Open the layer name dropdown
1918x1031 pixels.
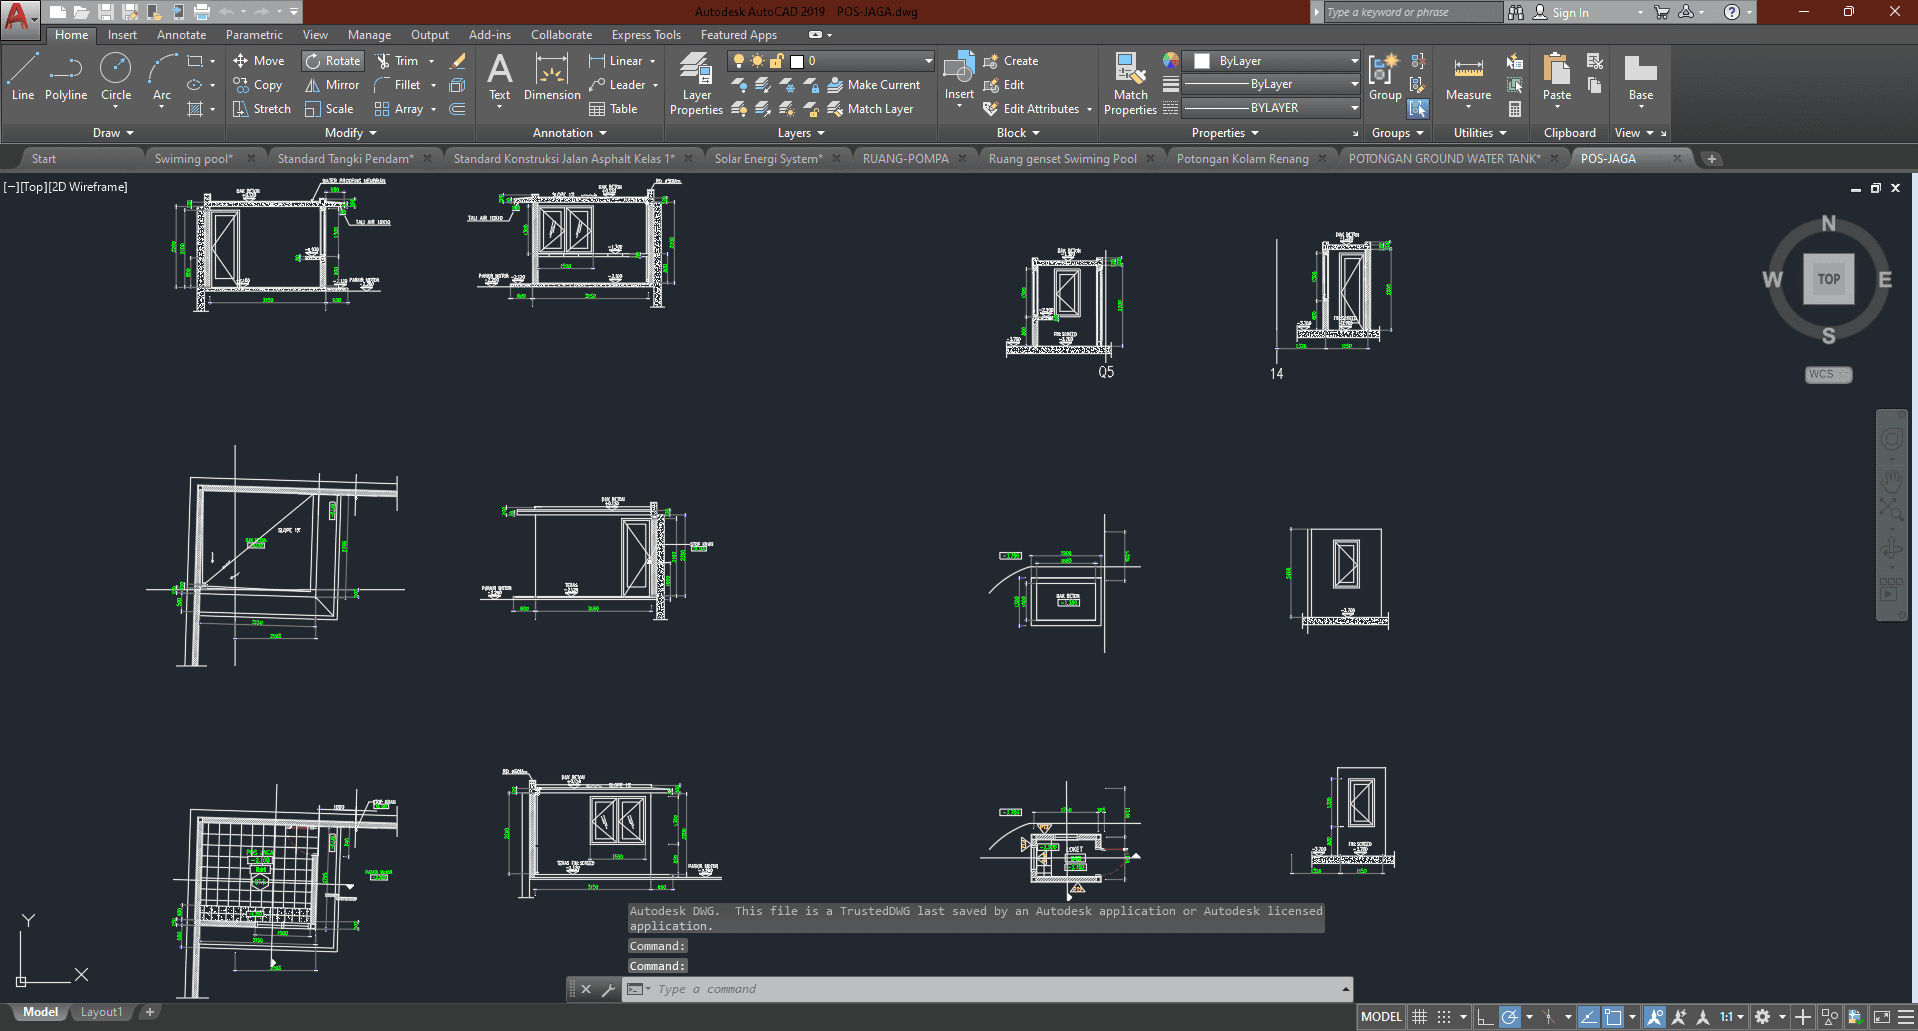pos(927,61)
